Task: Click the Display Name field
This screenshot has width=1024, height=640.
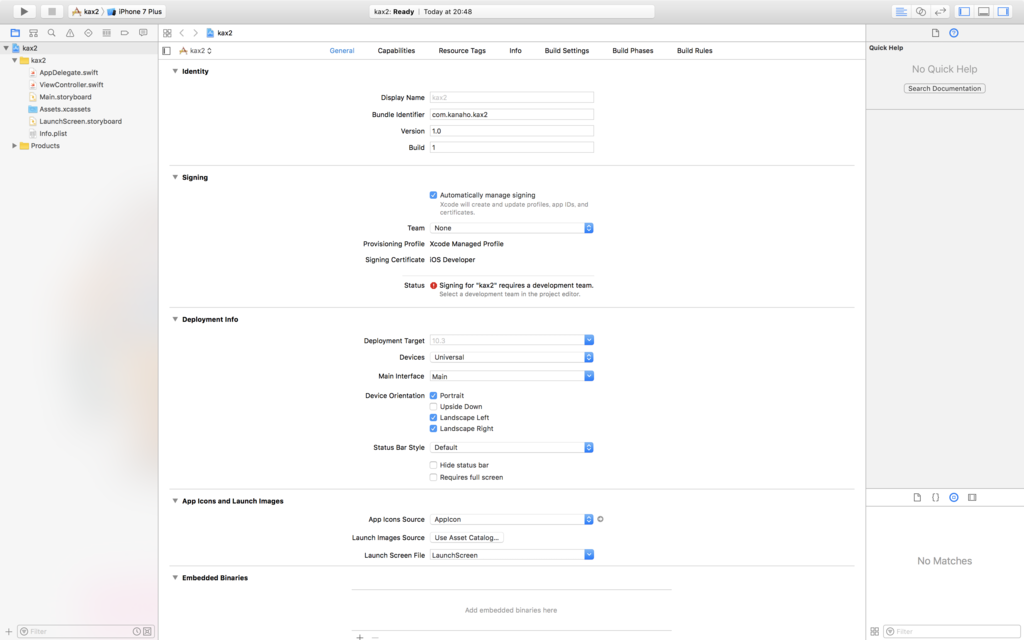Action: pyautogui.click(x=511, y=97)
